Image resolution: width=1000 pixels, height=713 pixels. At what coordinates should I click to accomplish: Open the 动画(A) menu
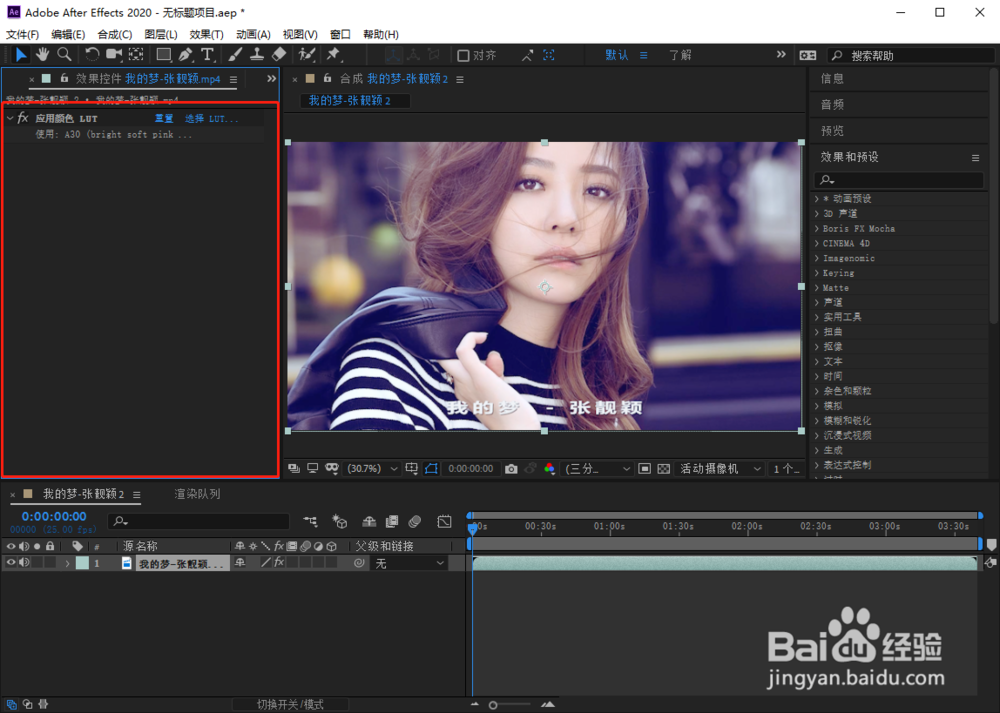click(253, 34)
